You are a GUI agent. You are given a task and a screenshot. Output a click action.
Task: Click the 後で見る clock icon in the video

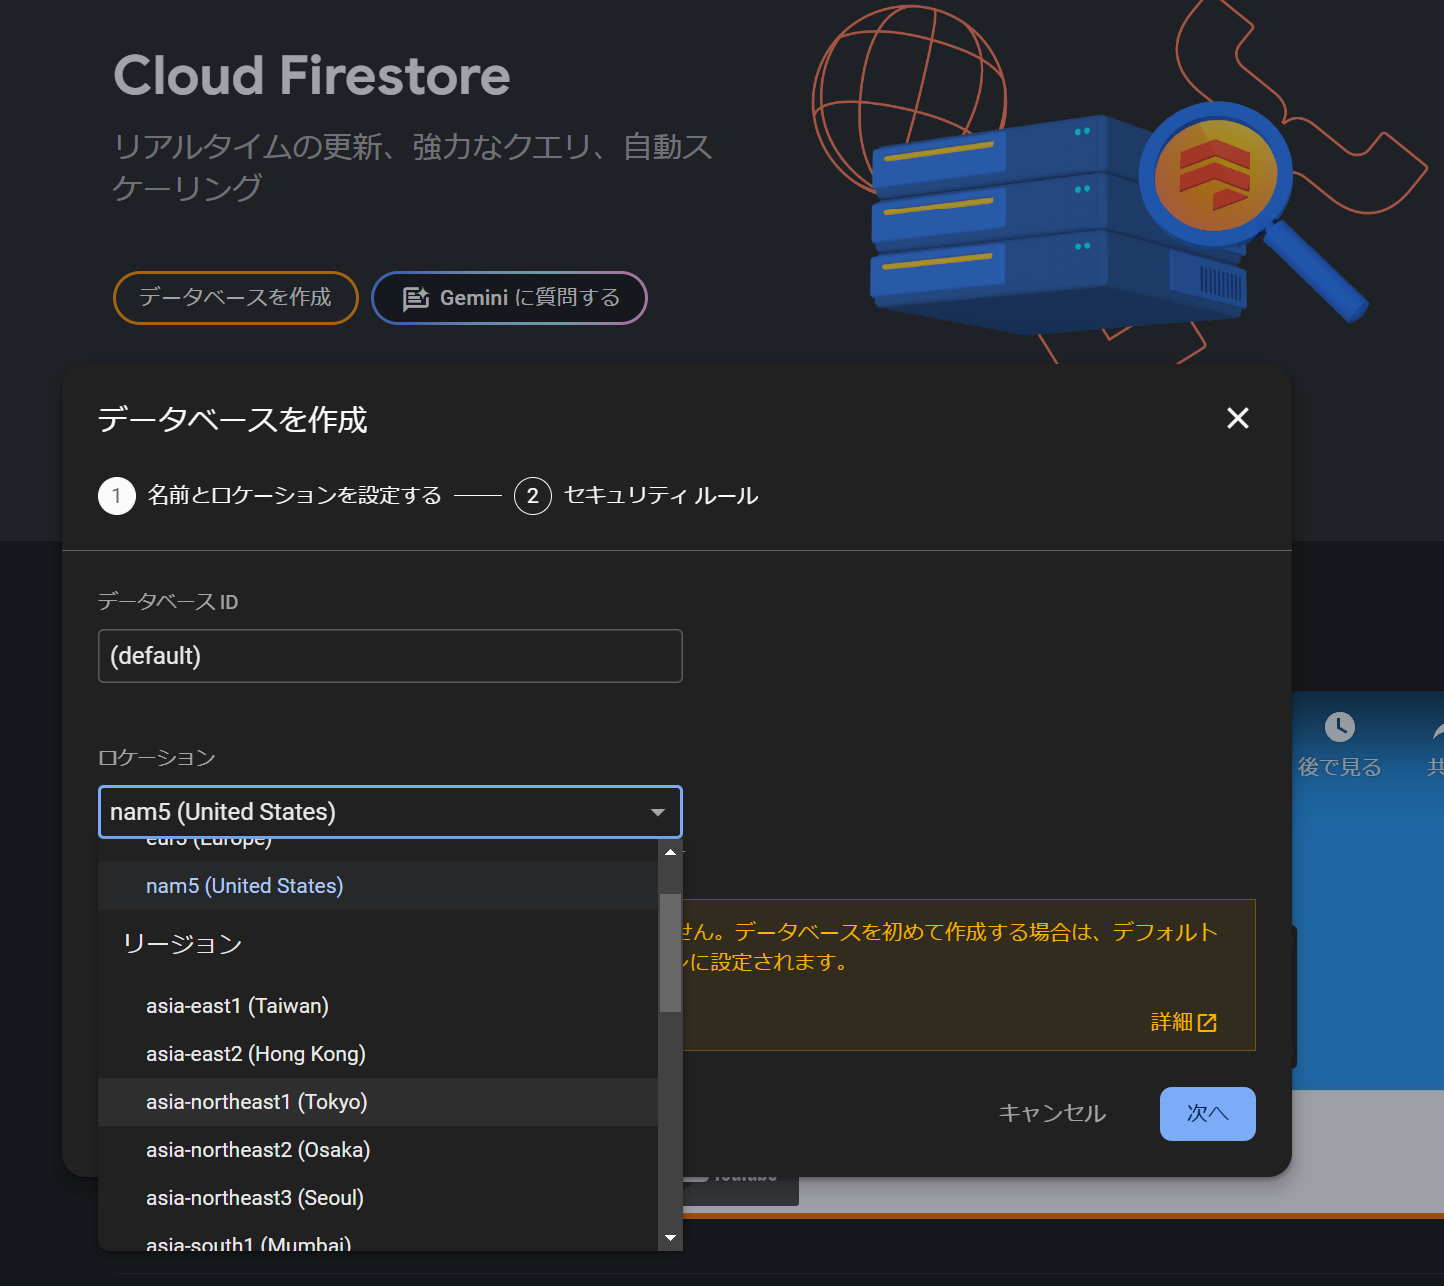point(1340,727)
